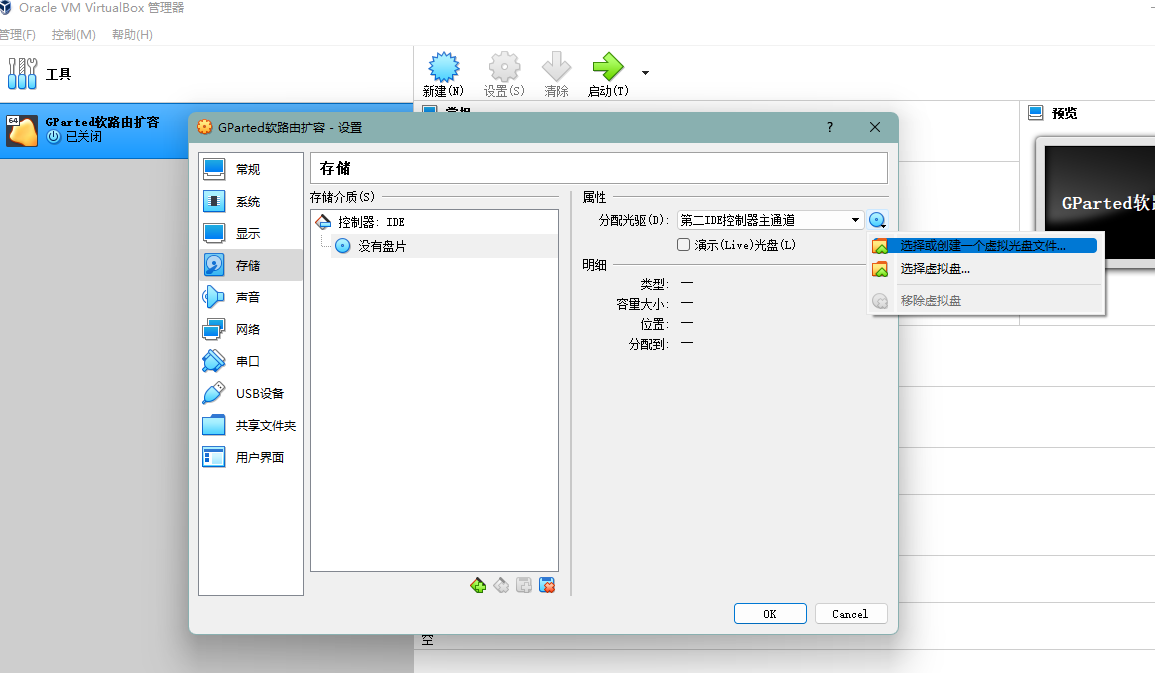The height and width of the screenshot is (673, 1155).
Task: Choose 选择或创建一个虚拟光盘文件... menu item
Action: (983, 246)
